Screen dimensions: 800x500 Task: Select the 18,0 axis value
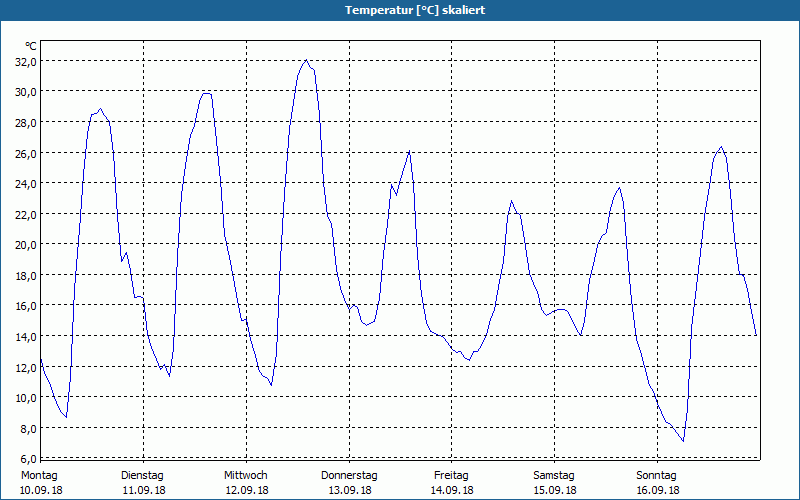coord(26,276)
